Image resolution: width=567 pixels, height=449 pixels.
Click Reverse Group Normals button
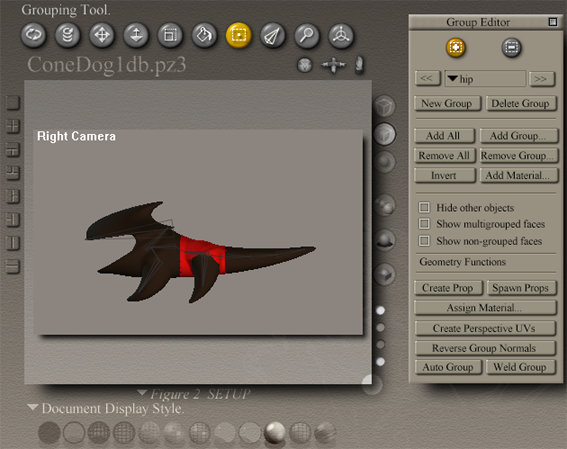[484, 348]
